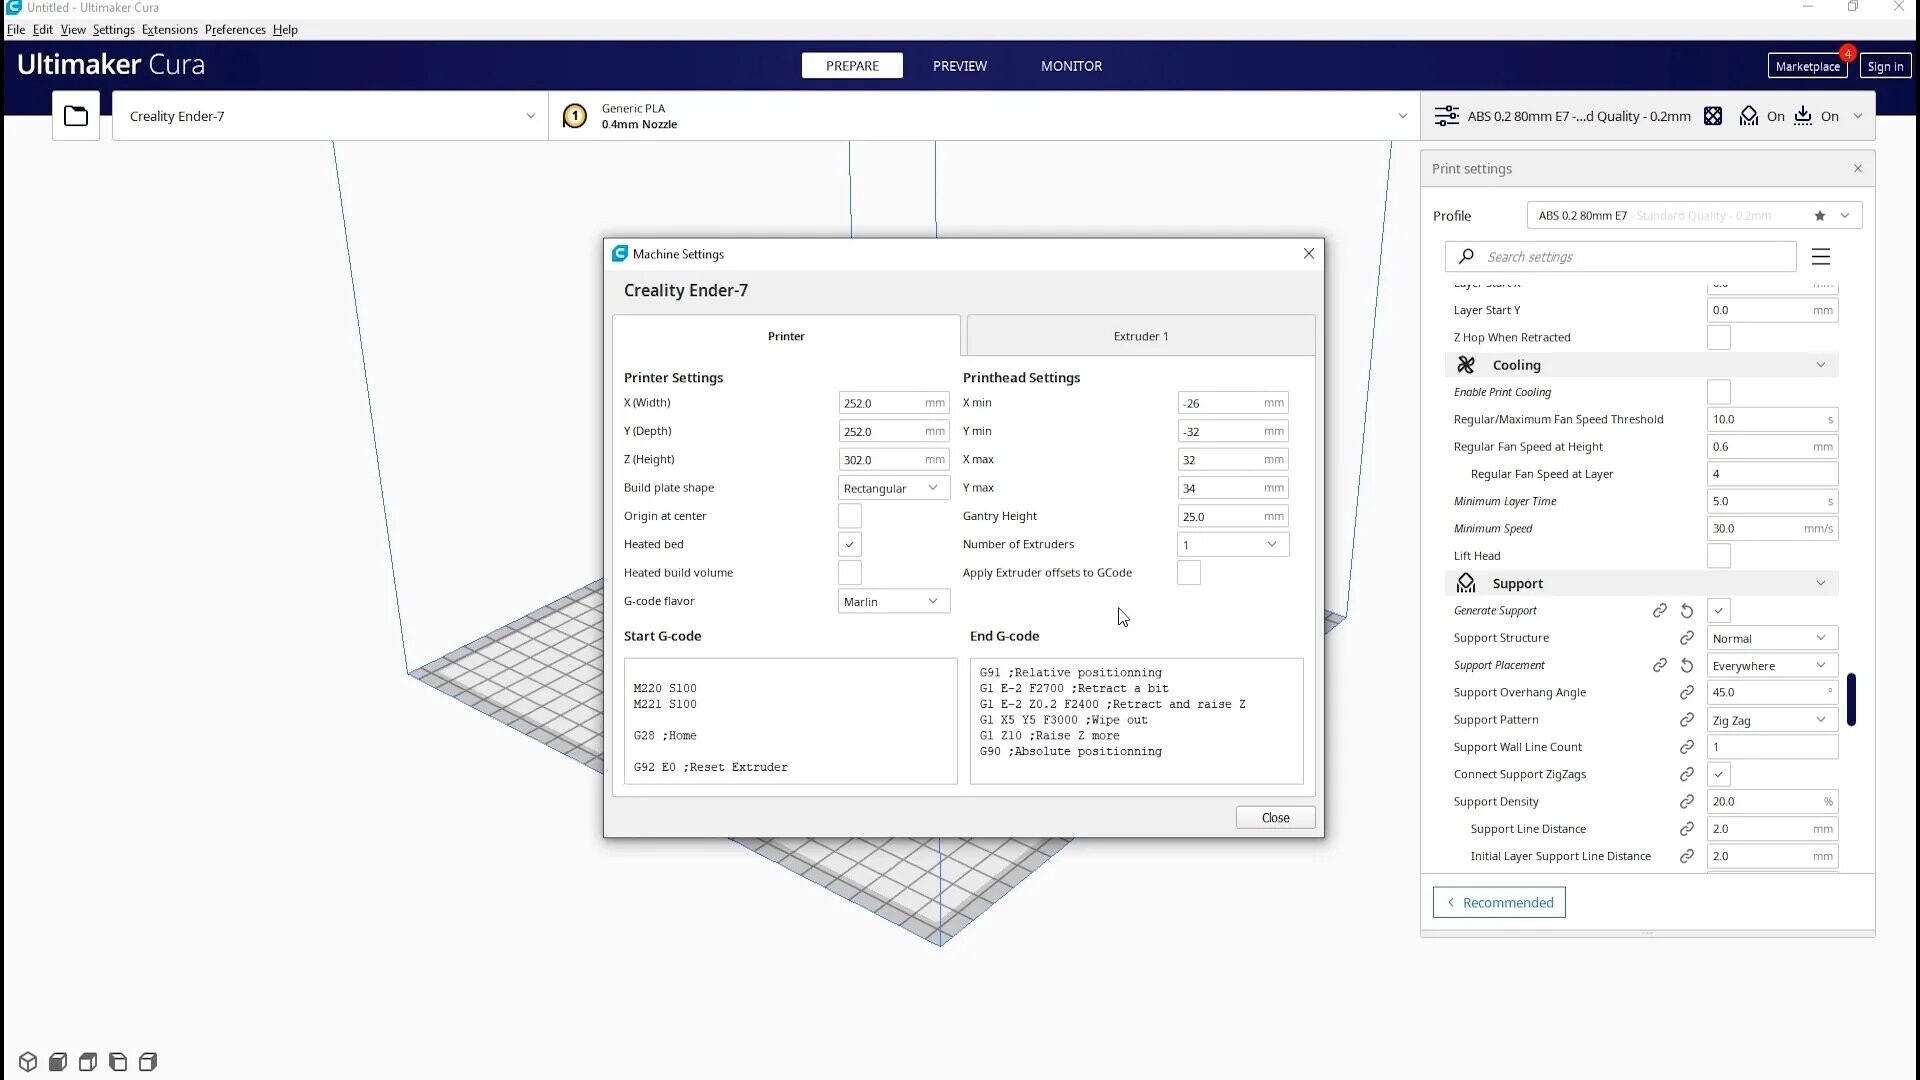Click the Recommended button
Screen dimensions: 1920x1080
1499,903
